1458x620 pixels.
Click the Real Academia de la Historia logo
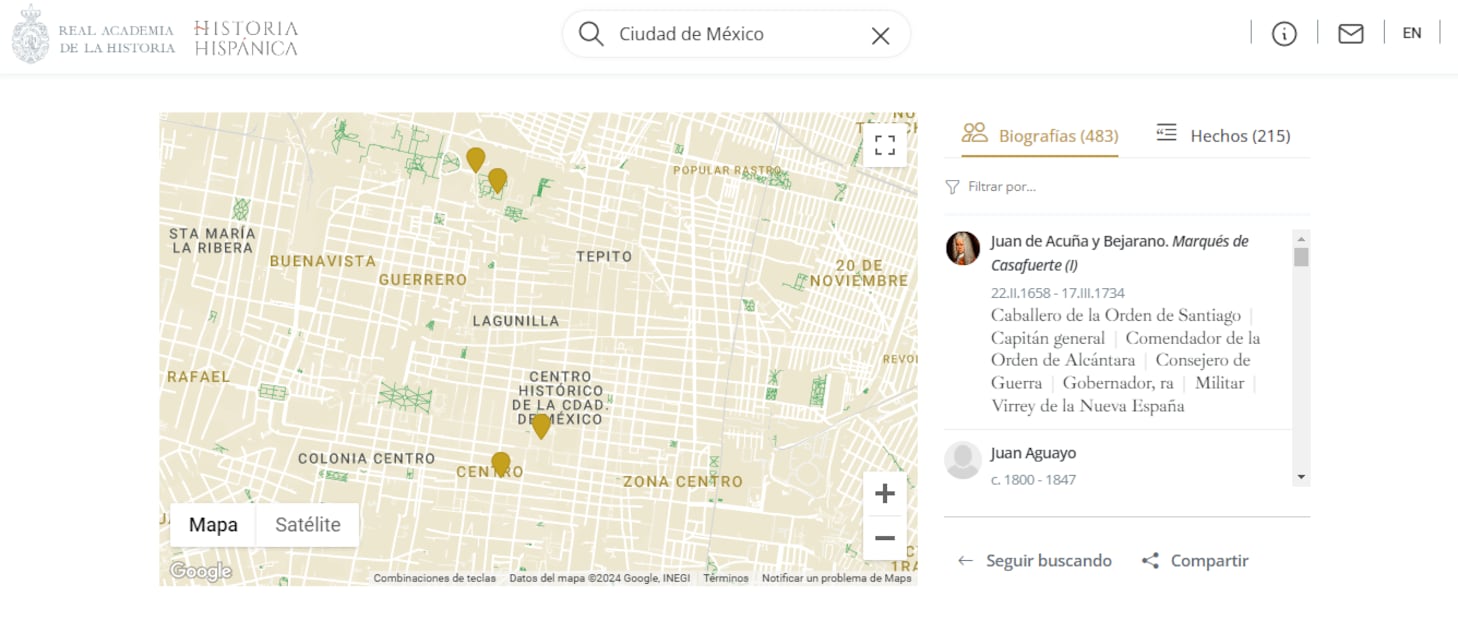click(x=93, y=35)
